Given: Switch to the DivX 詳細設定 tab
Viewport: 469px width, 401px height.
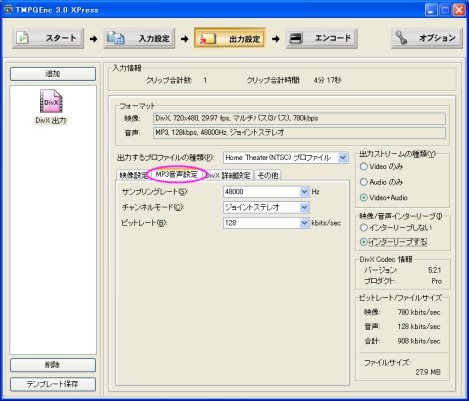Looking at the screenshot, I should 229,175.
